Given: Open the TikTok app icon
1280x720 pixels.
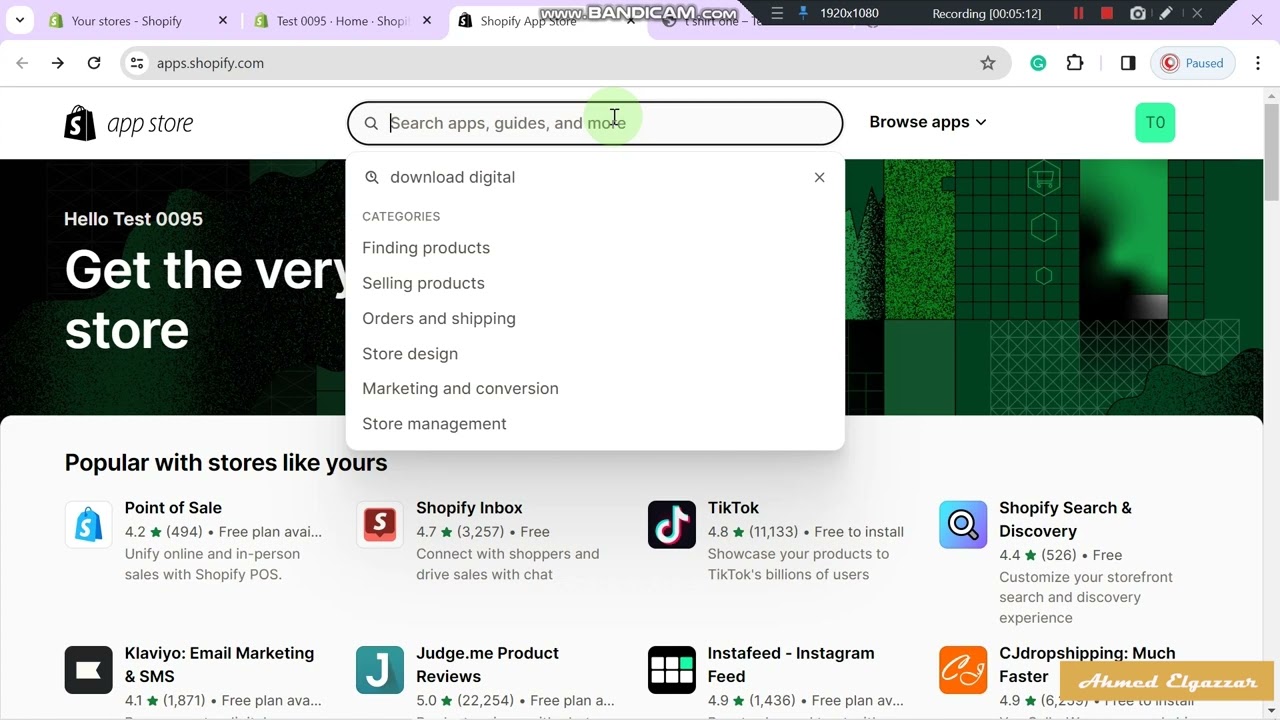Looking at the screenshot, I should click(672, 525).
